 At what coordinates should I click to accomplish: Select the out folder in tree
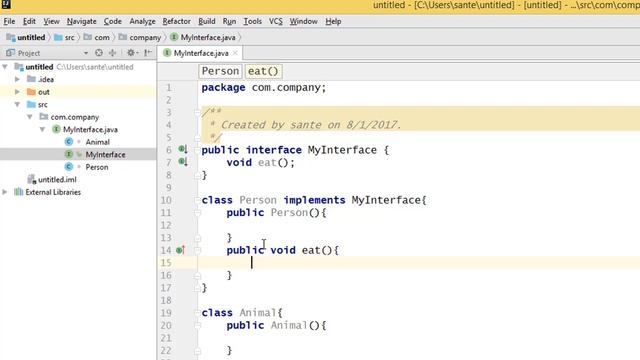pyautogui.click(x=38, y=92)
